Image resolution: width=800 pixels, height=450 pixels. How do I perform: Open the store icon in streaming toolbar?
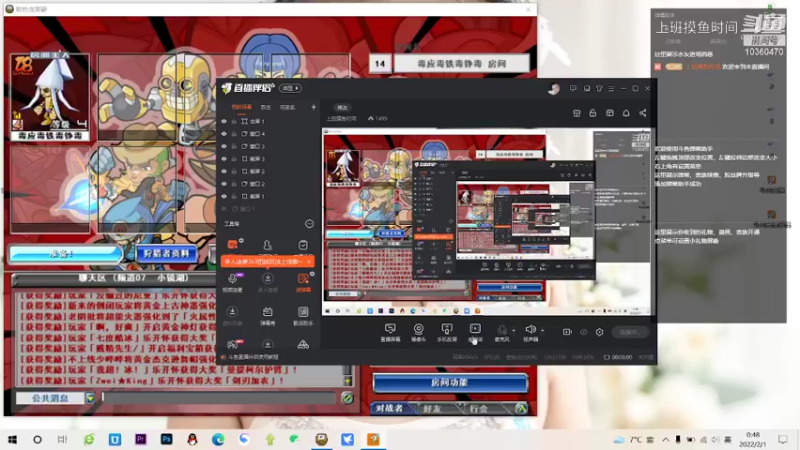click(577, 113)
